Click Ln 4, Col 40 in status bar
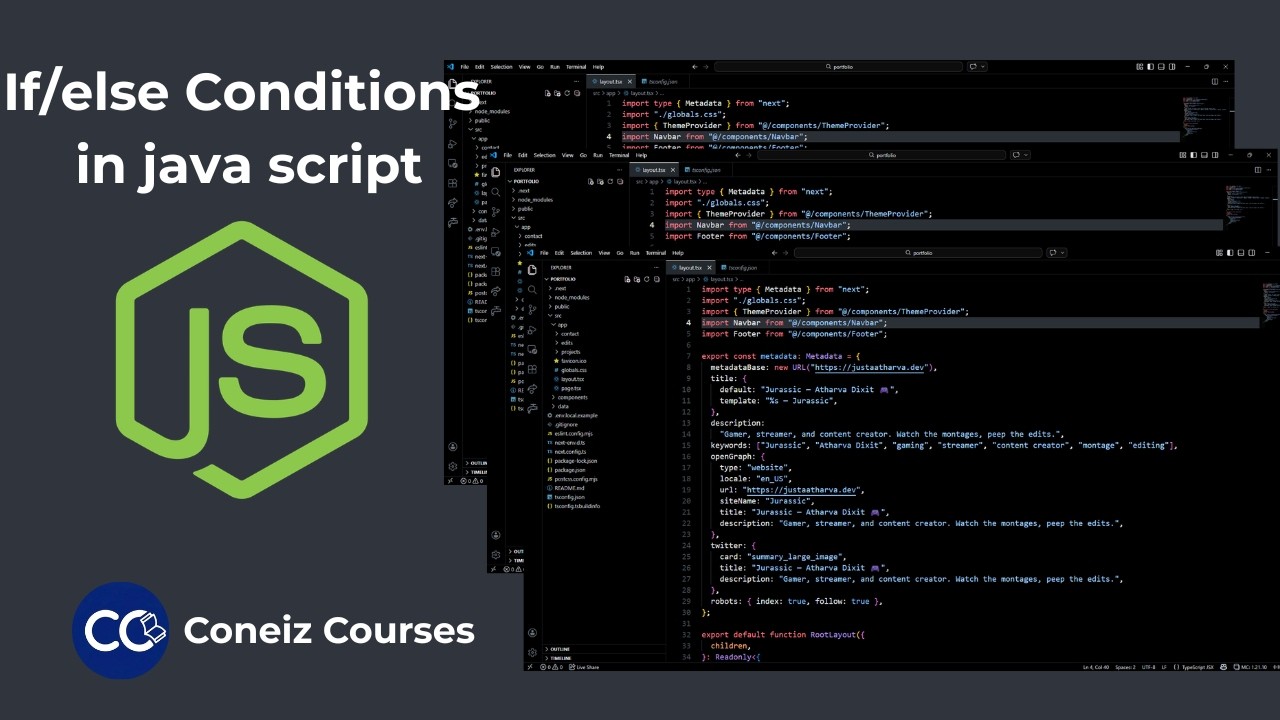Viewport: 1280px width, 720px height. coord(1096,667)
